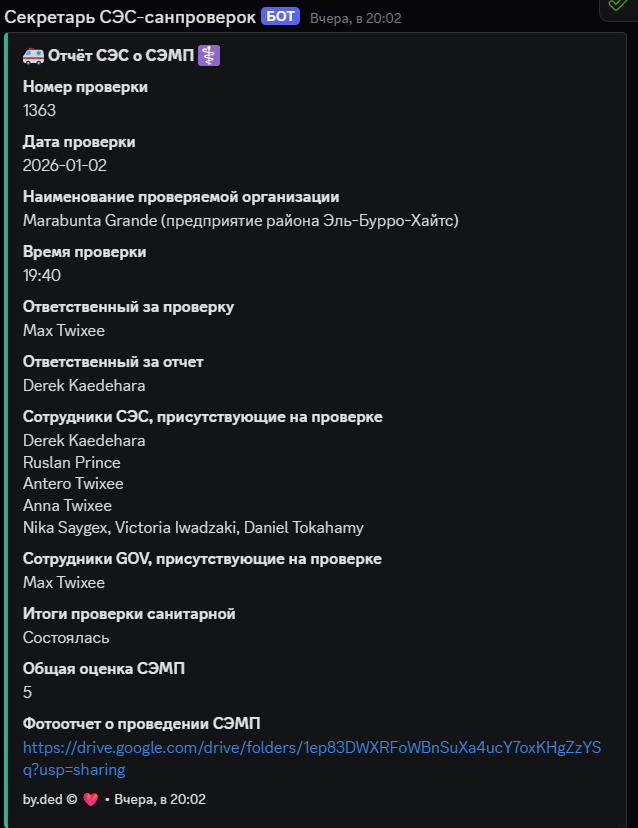Click the inspection number 1363
638x828 pixels.
coord(39,110)
